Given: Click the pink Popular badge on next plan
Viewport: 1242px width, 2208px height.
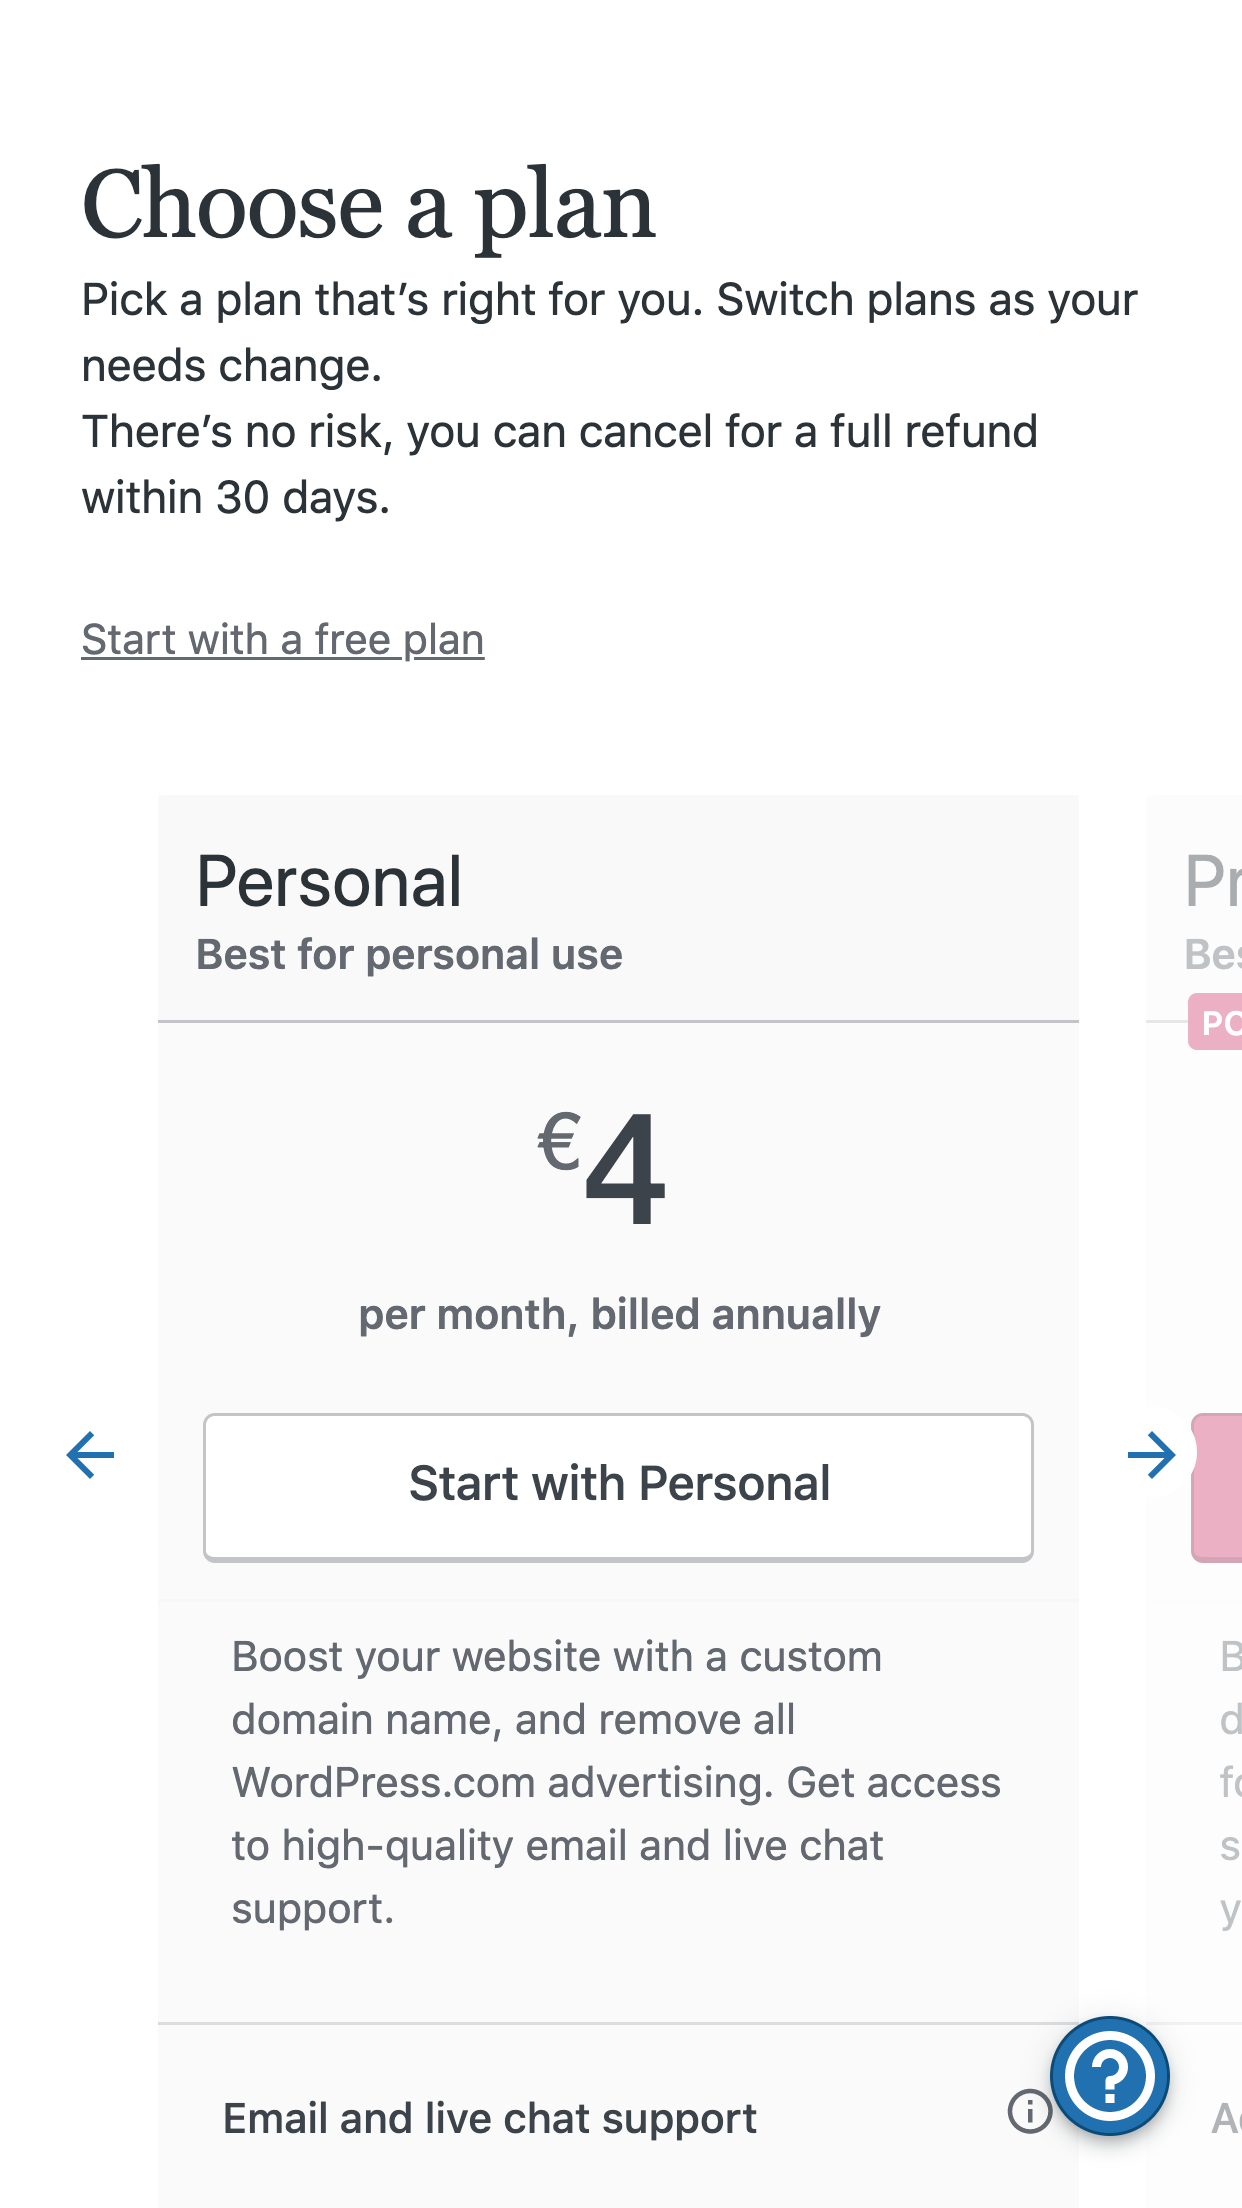Looking at the screenshot, I should click(x=1216, y=1022).
